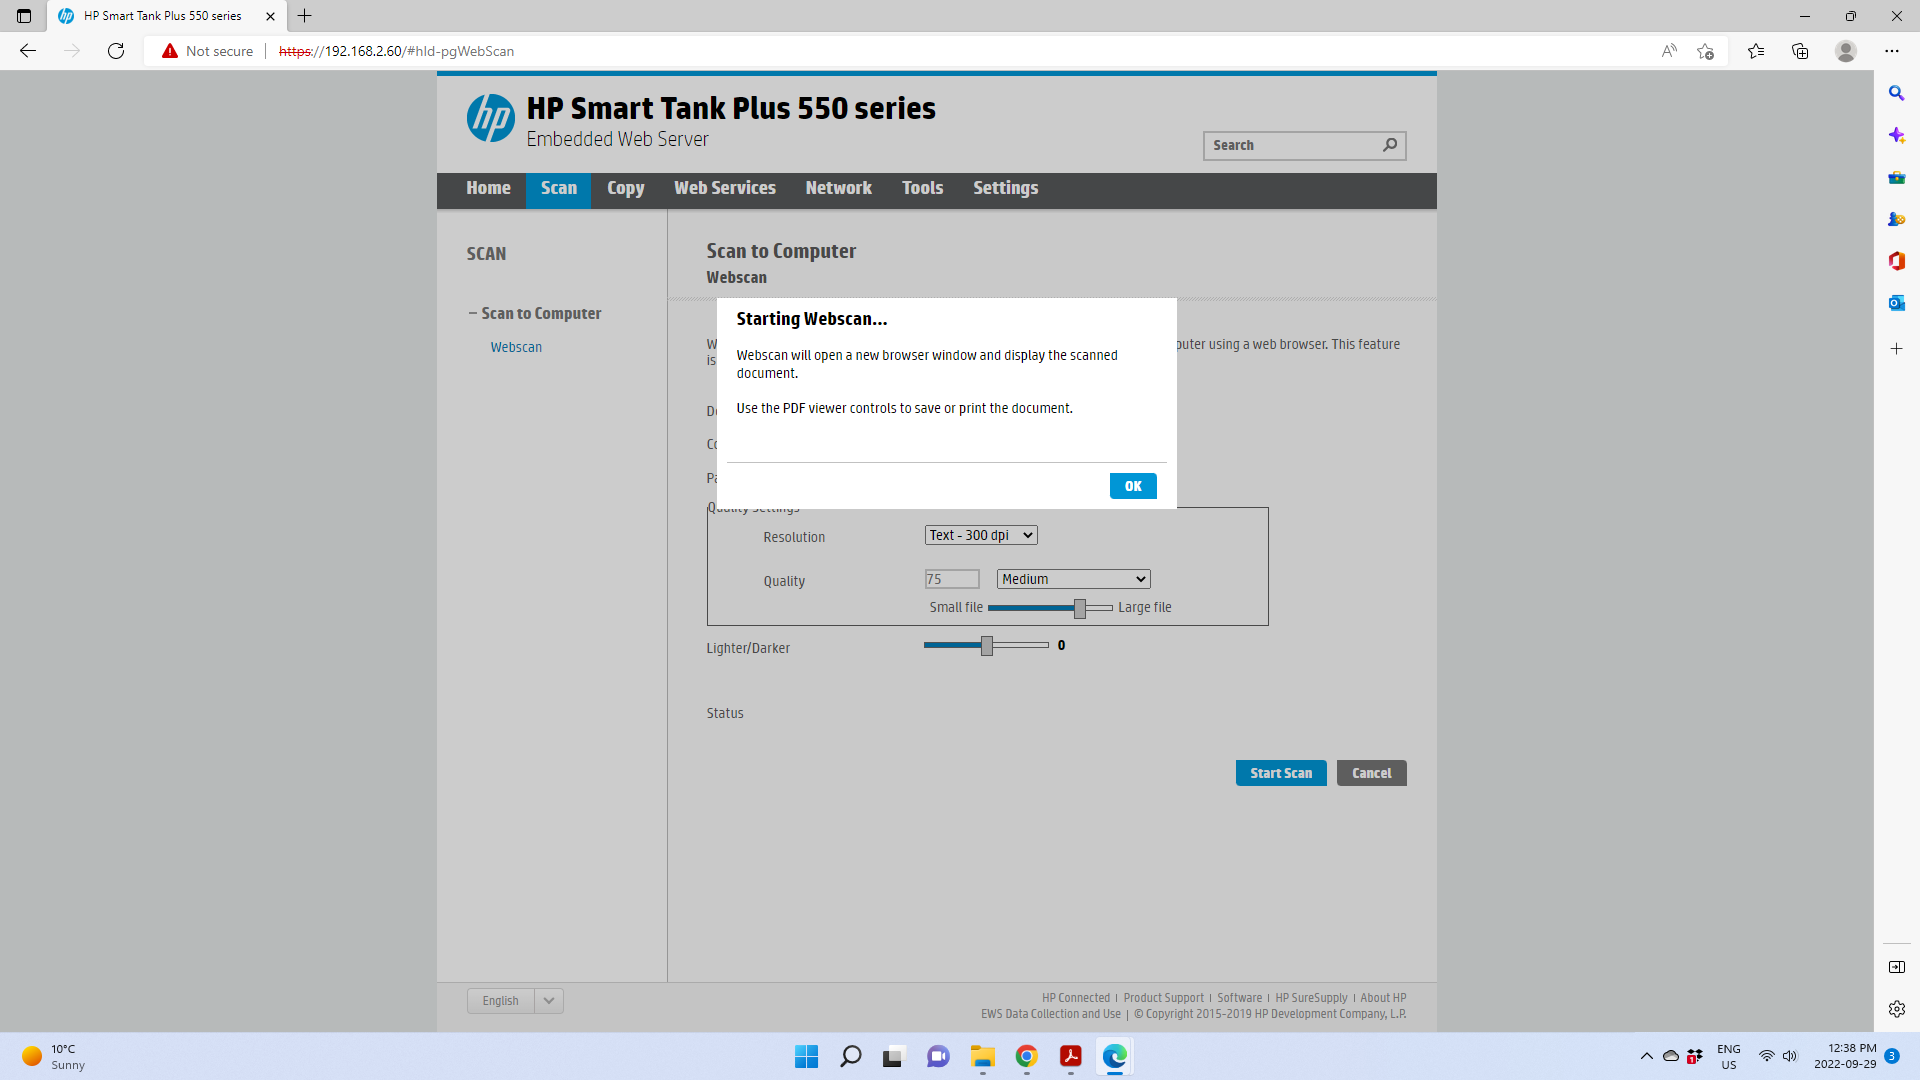Screen dimensions: 1920x1080
Task: Click into the EWS Search field
Action: [1290, 145]
